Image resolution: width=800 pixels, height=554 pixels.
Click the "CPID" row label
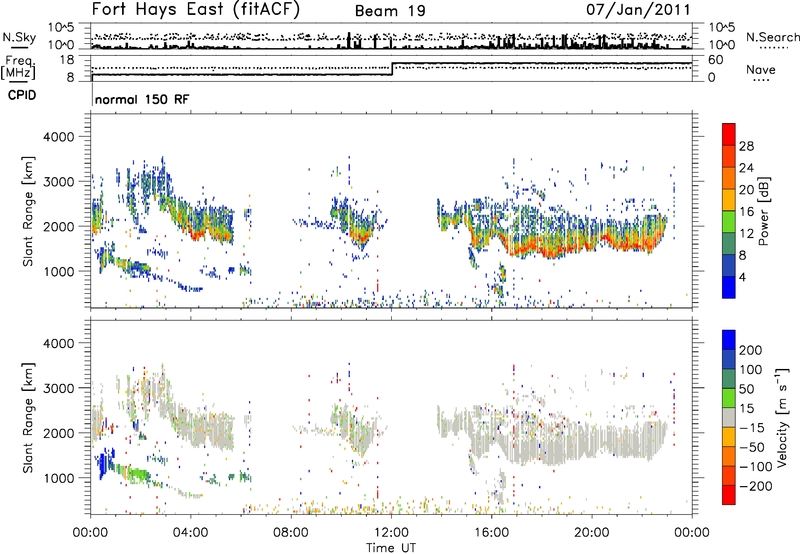pos(22,95)
